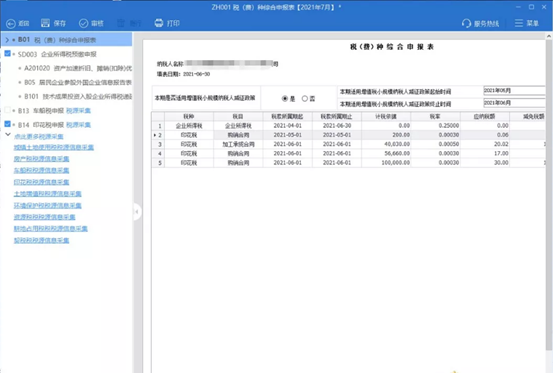Screen dimensions: 553x373
Task: Open 耕地占用税税源信息采集 link
Action: 51,229
